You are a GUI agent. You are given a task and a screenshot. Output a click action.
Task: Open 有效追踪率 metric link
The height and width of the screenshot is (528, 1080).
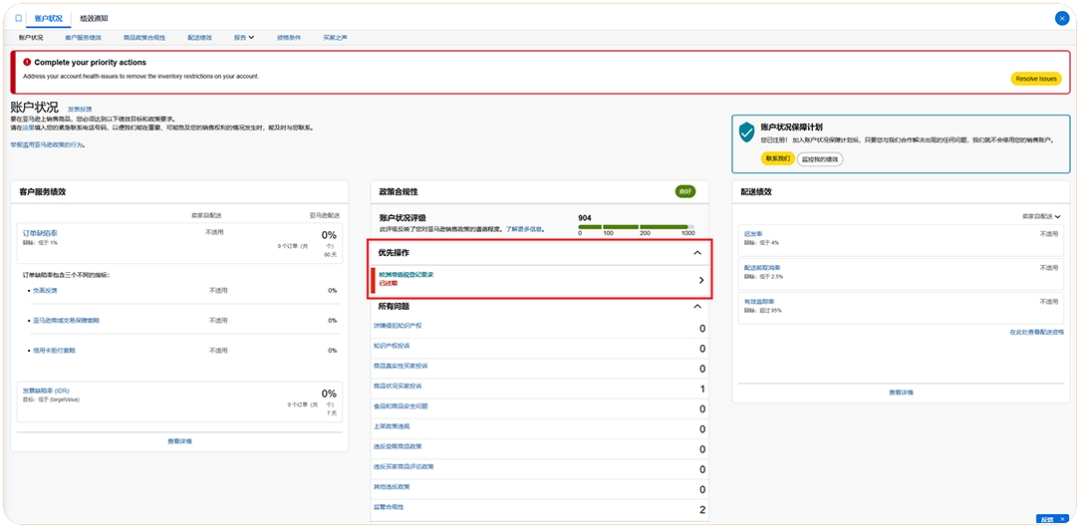point(759,302)
